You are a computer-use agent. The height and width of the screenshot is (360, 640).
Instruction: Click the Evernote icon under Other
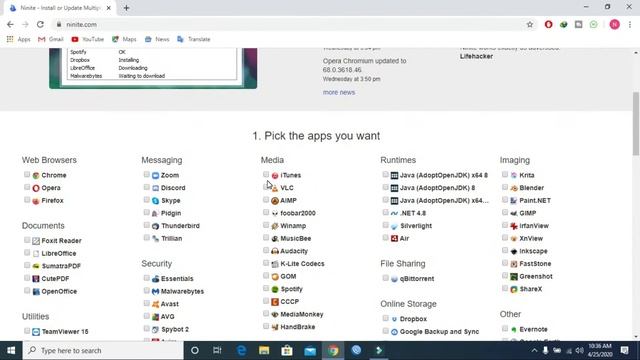tap(514, 329)
